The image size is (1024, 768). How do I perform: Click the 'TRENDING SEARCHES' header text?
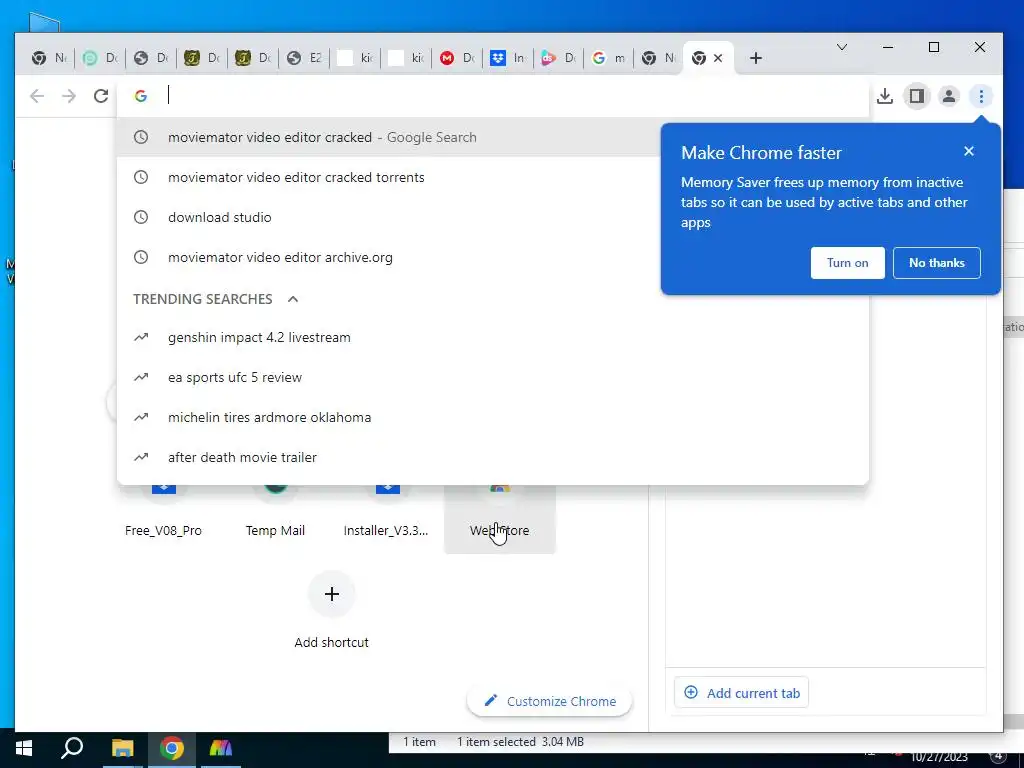click(x=202, y=299)
